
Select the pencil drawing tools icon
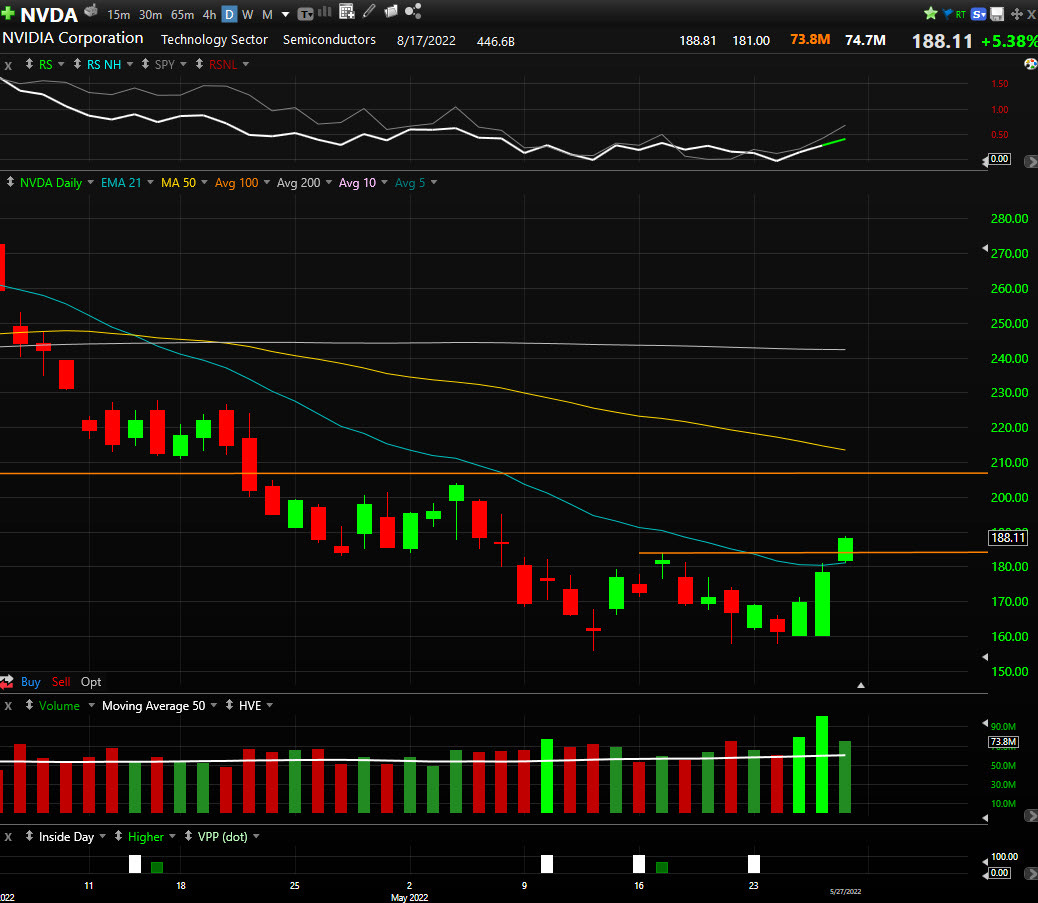click(x=369, y=11)
